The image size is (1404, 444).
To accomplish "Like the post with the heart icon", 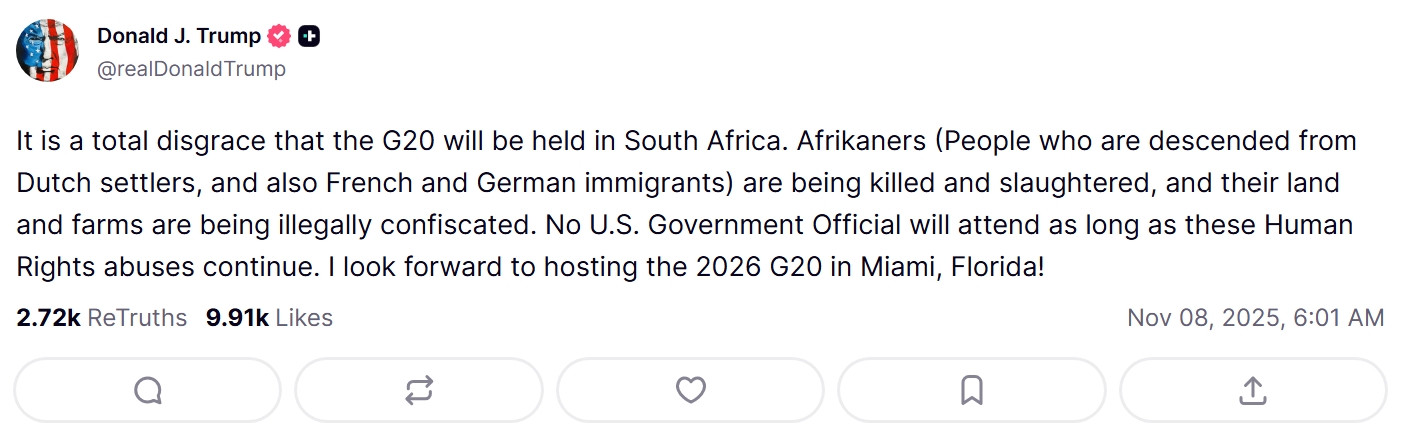I will (690, 390).
